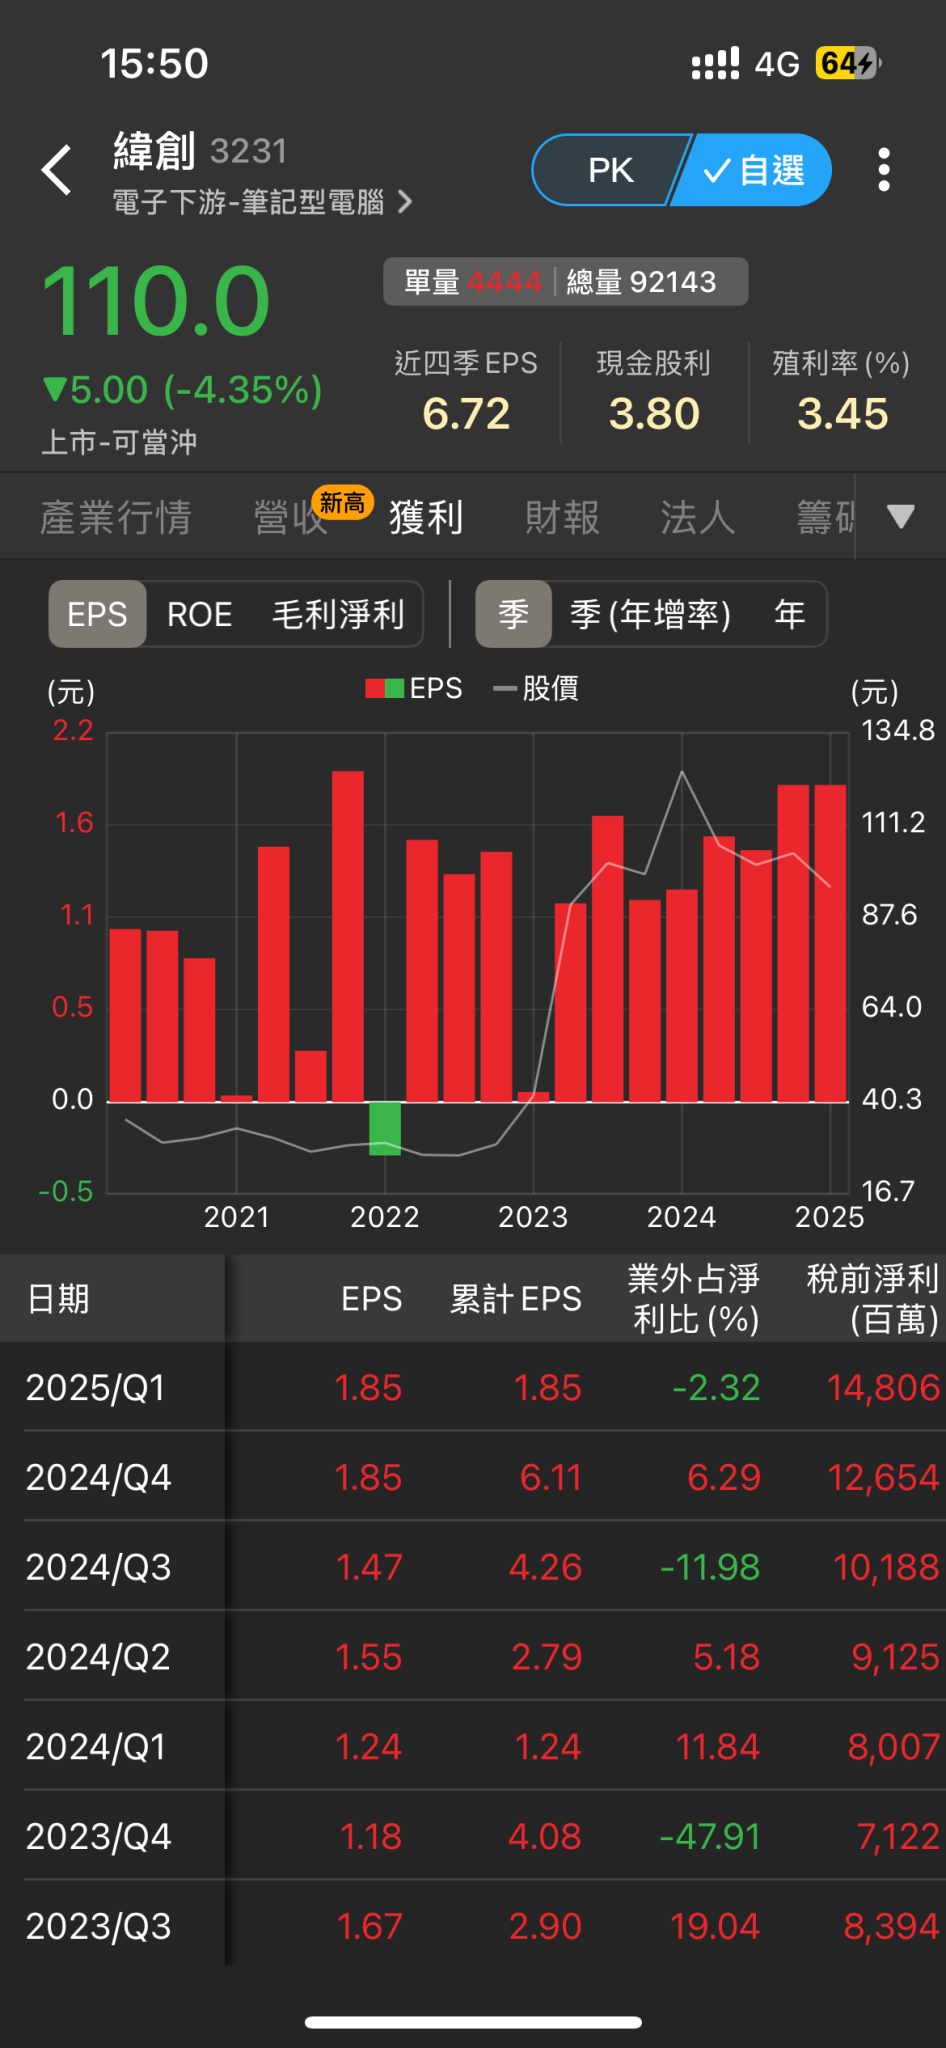Tap the back arrow icon
This screenshot has height=2048, width=946.
click(57, 170)
